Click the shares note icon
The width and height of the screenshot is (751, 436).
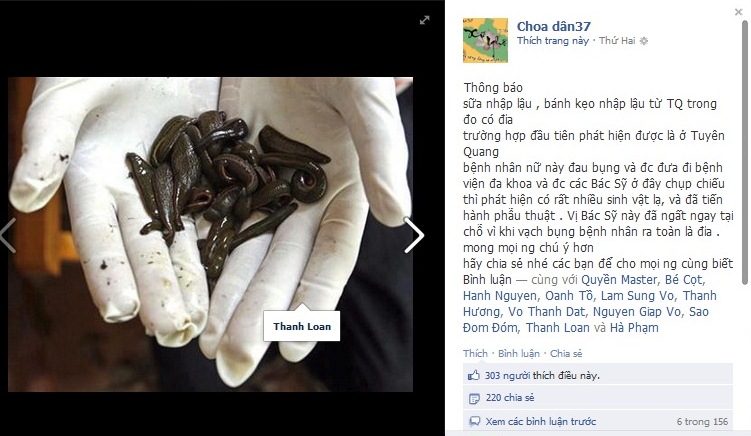tap(474, 398)
